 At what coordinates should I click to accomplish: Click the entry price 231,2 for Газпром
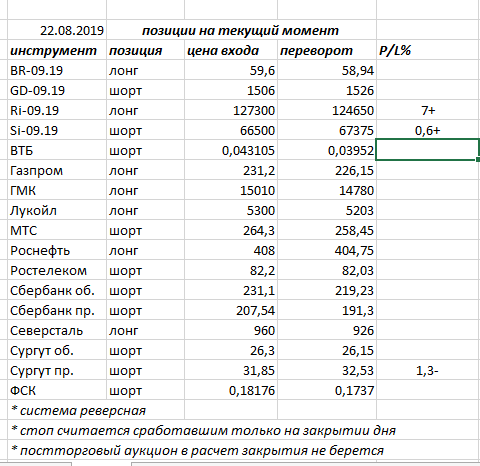coord(231,170)
